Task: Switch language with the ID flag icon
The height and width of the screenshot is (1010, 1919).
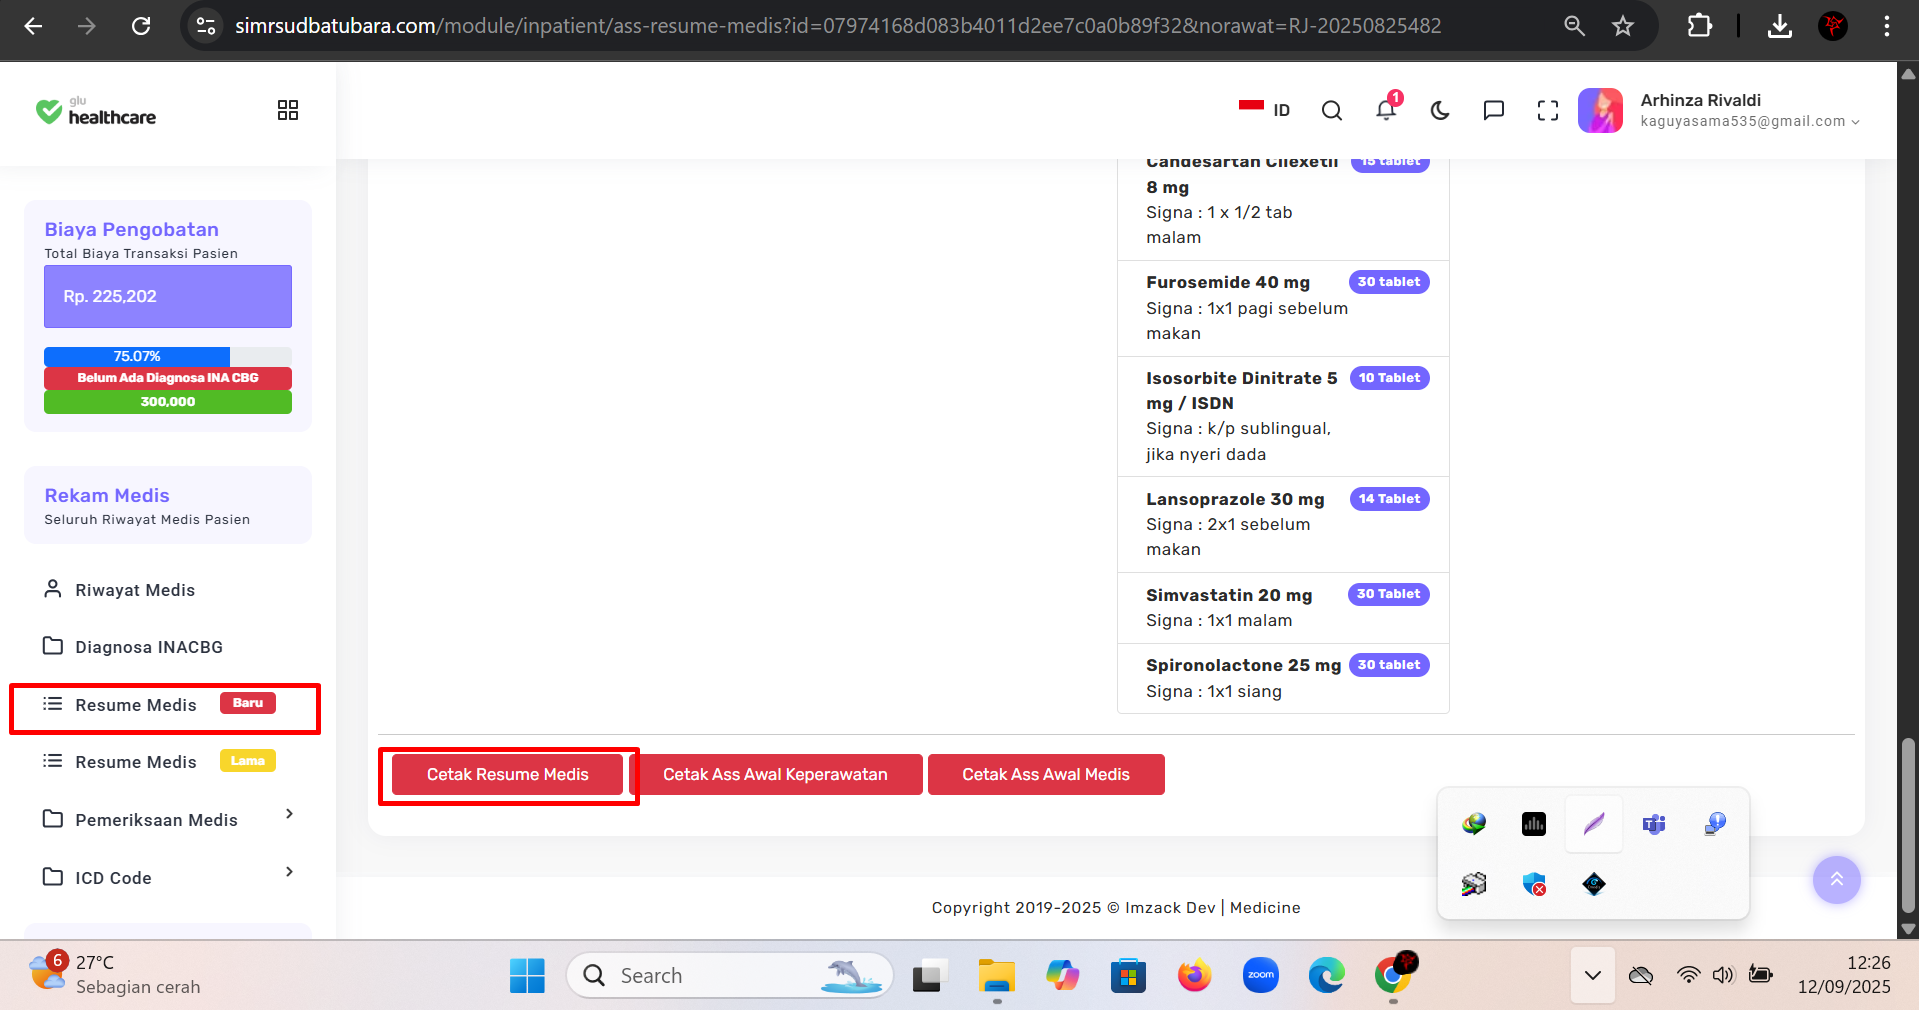Action: pyautogui.click(x=1264, y=110)
